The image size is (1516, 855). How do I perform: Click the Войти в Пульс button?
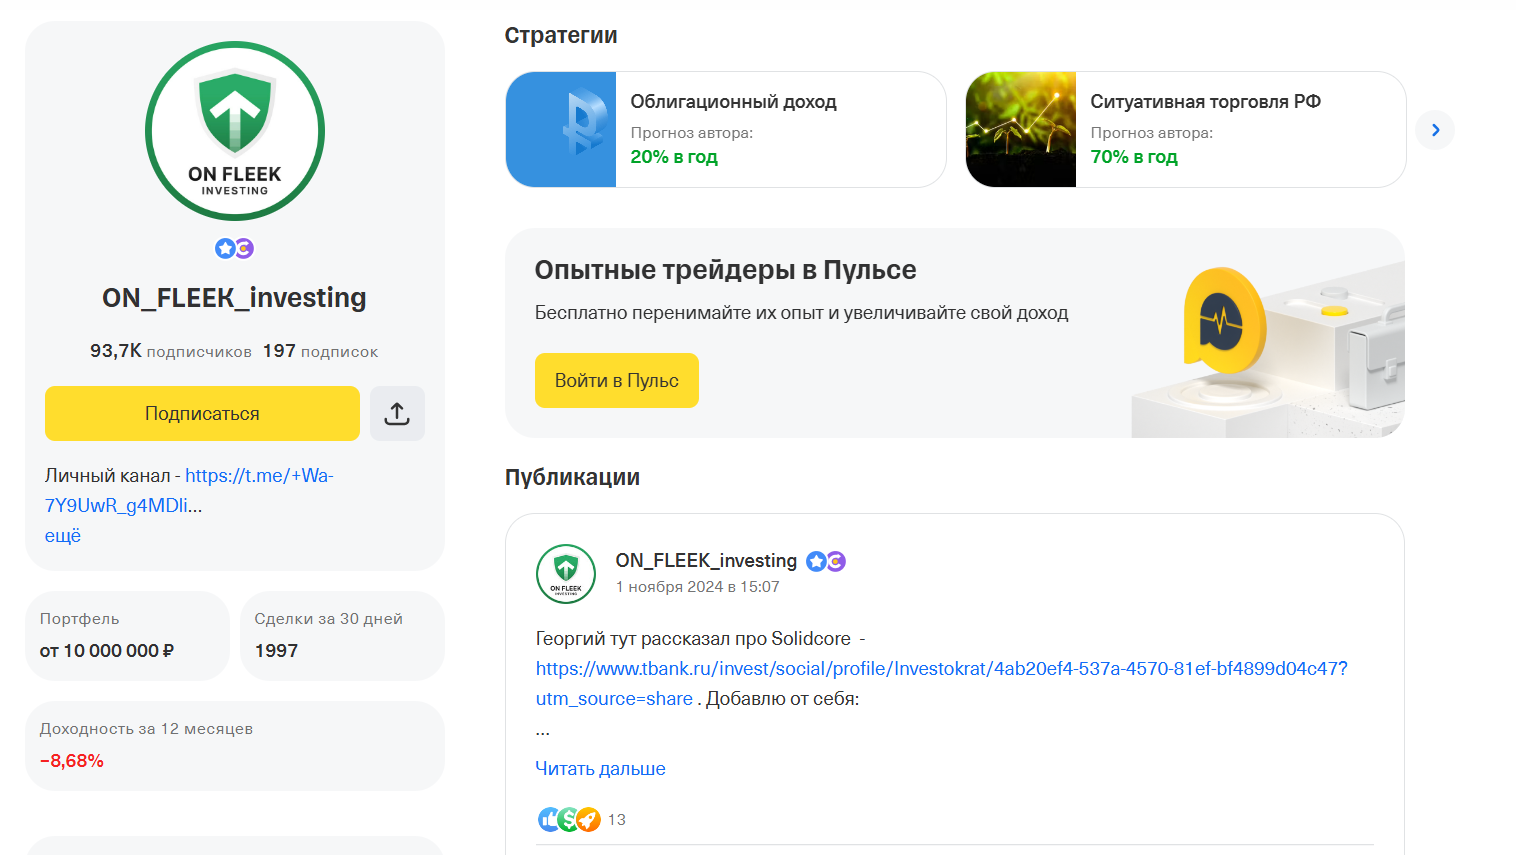point(617,380)
